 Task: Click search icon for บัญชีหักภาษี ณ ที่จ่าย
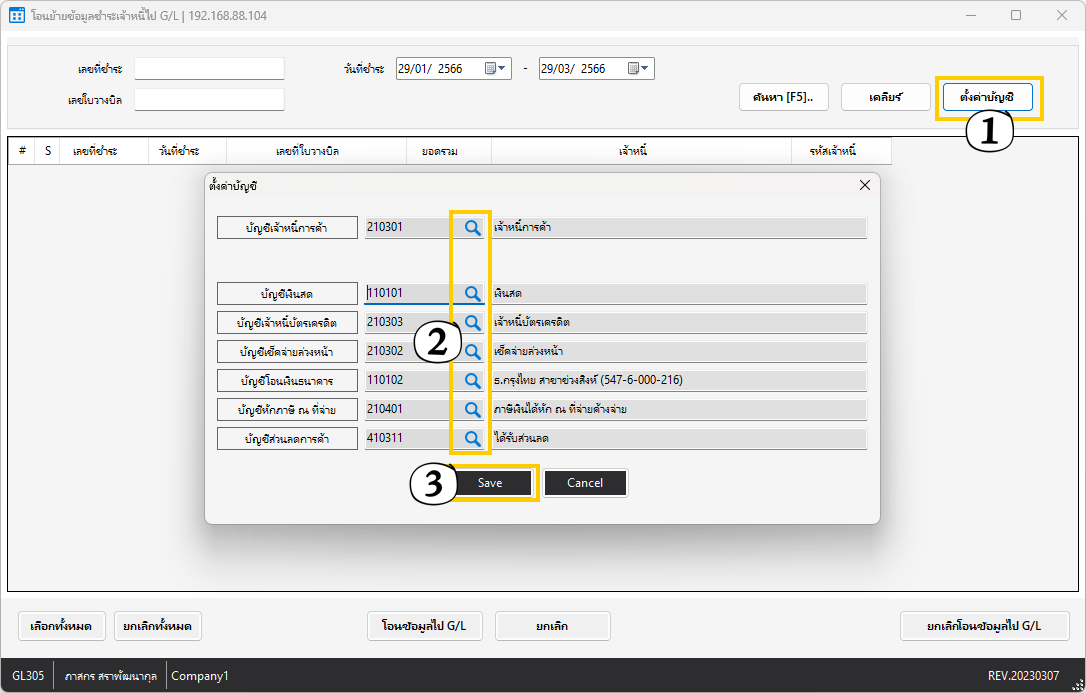point(472,410)
